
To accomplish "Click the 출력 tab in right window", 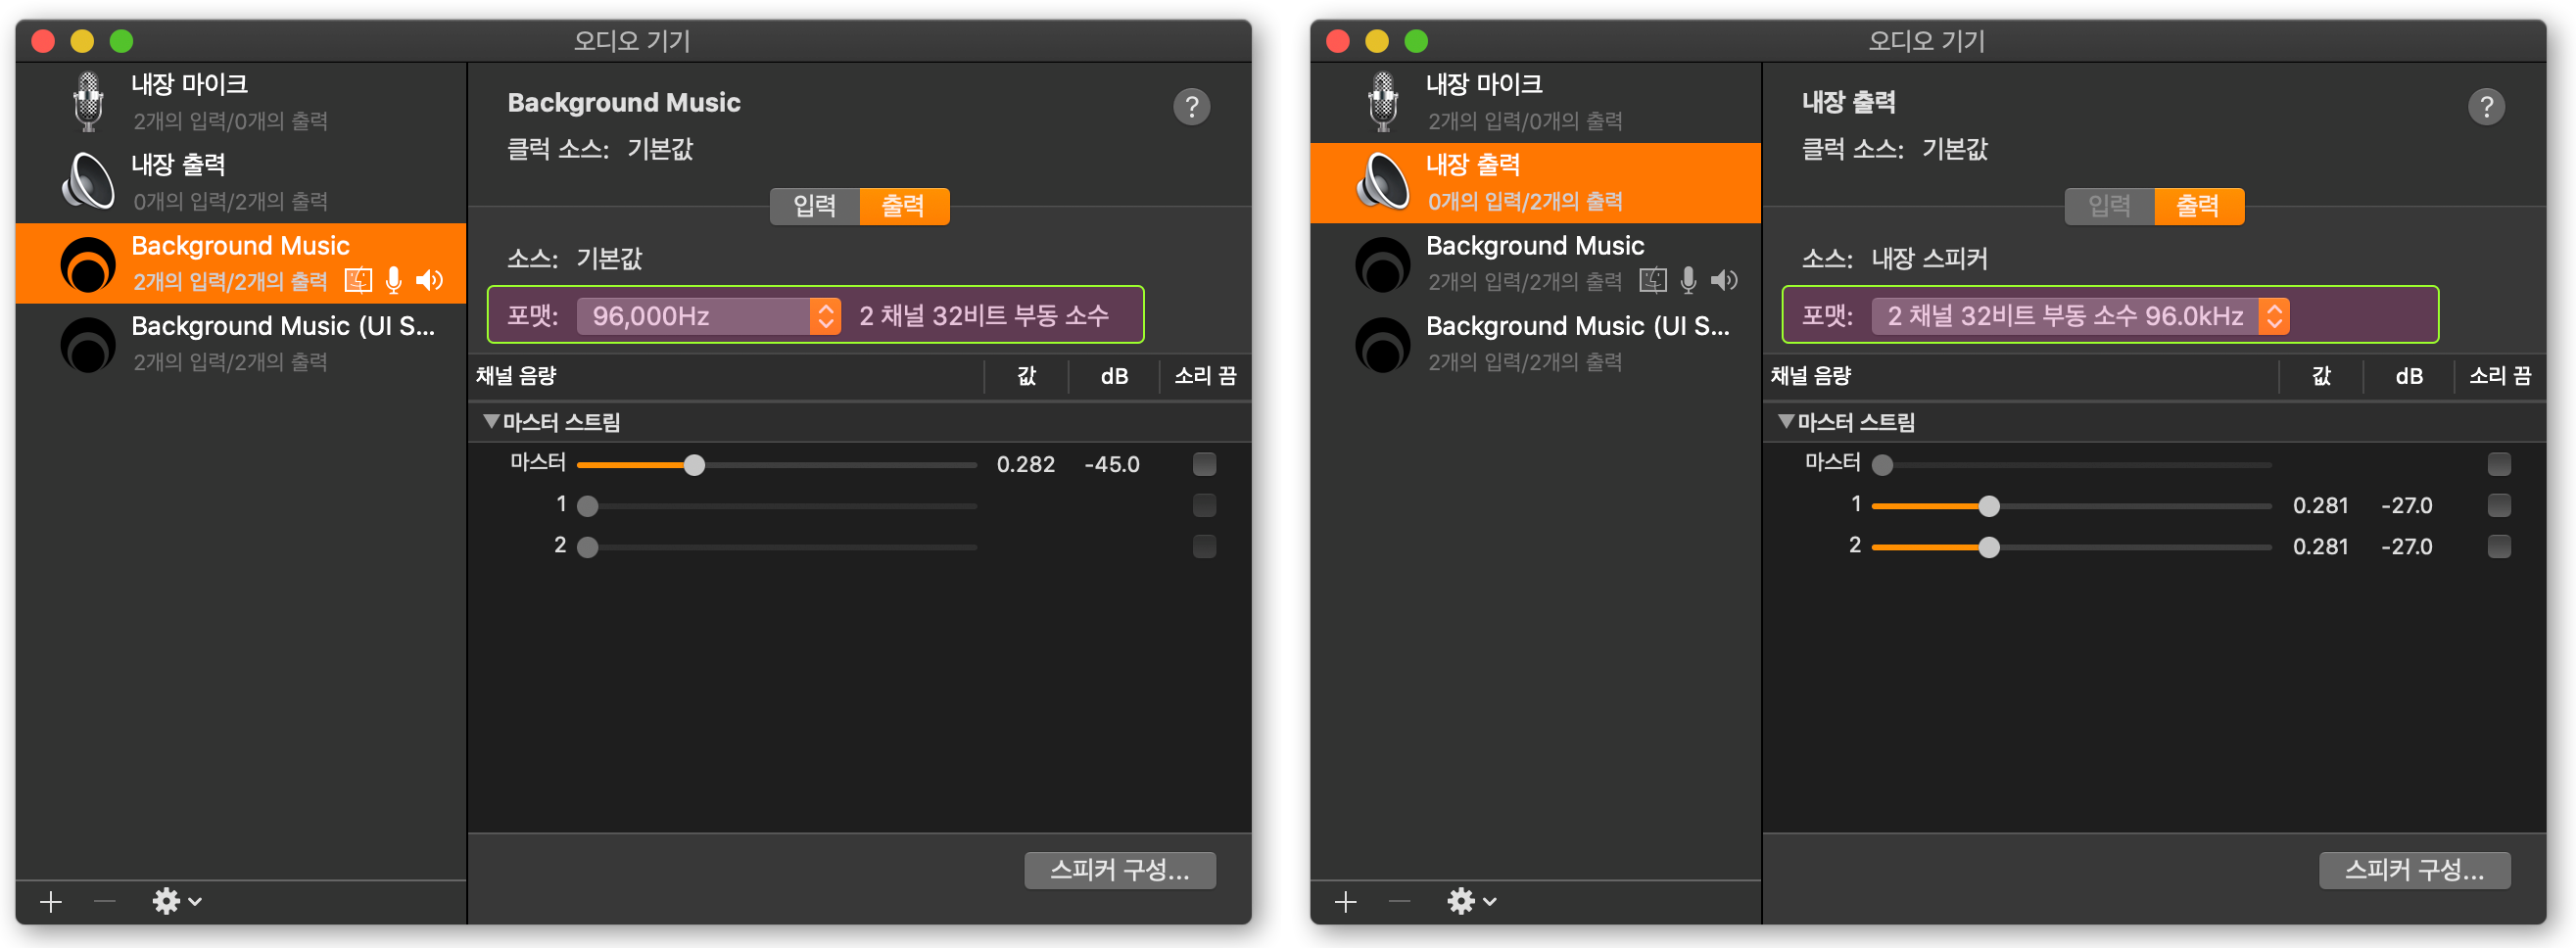I will 2199,206.
